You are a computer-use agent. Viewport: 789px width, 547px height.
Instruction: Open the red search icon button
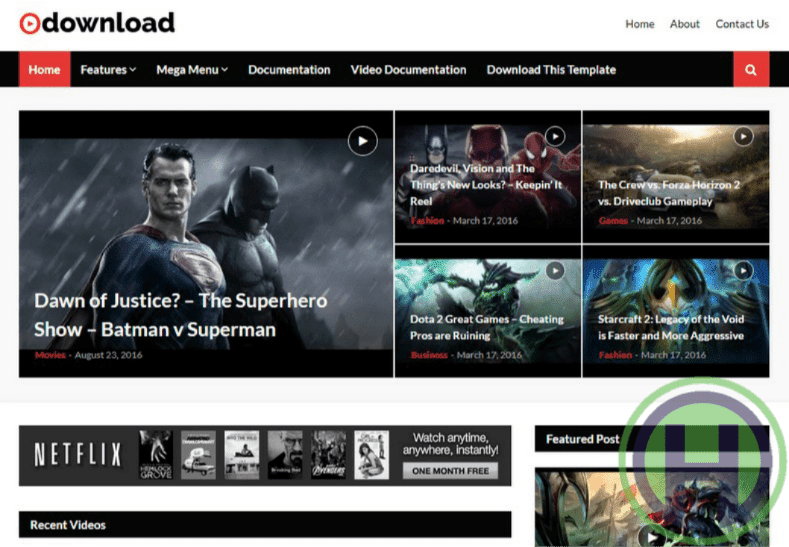pos(751,69)
